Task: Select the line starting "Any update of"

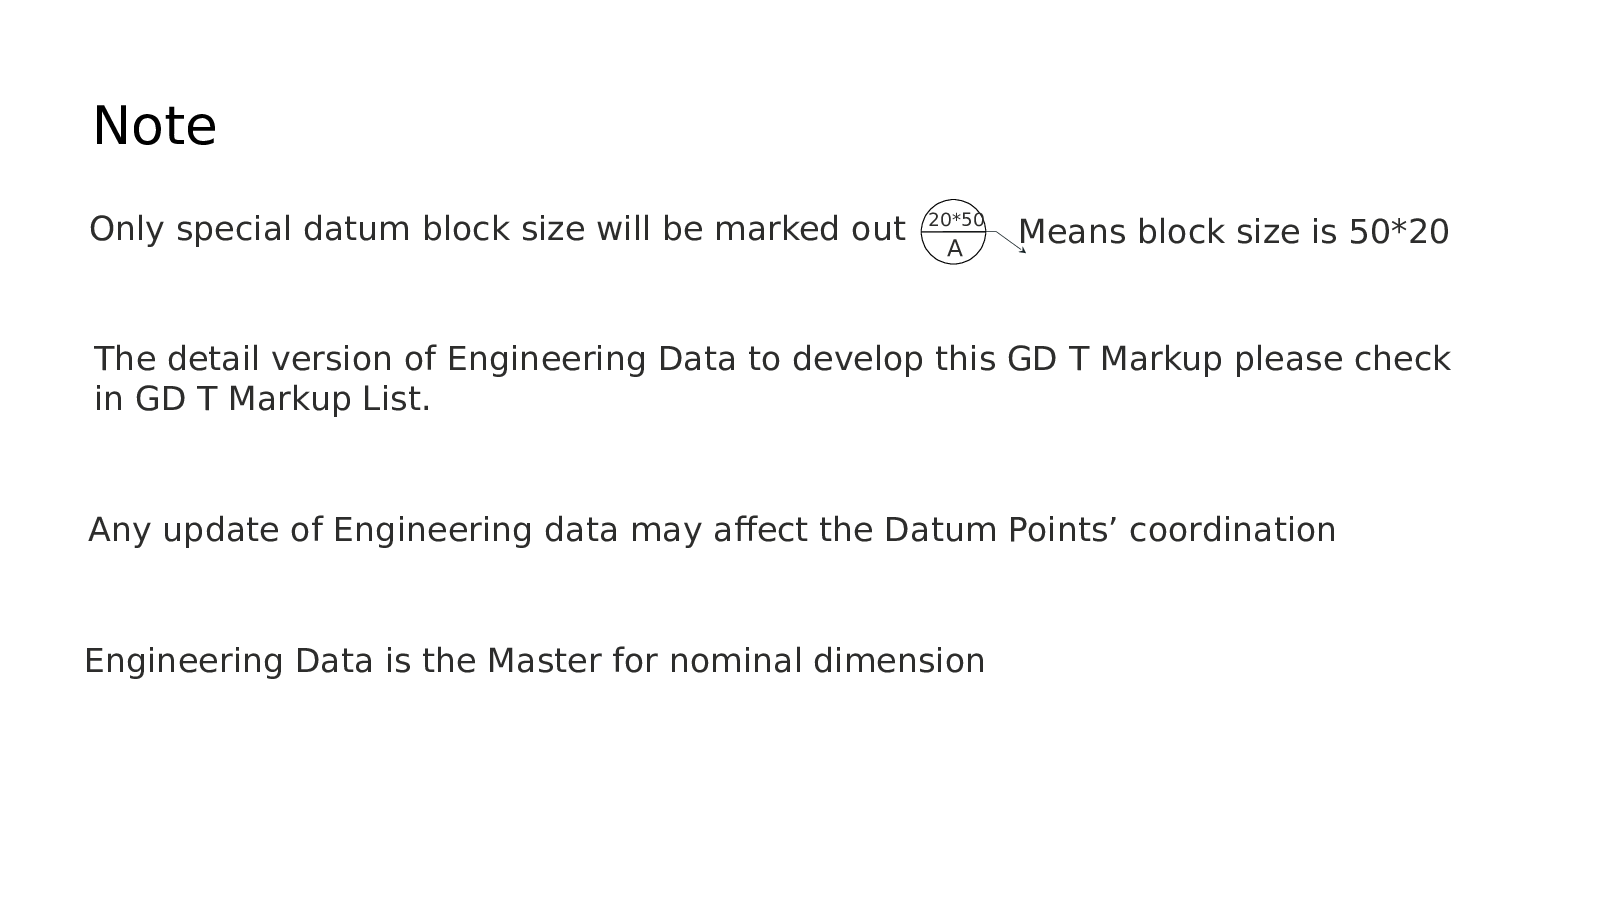Action: point(711,530)
